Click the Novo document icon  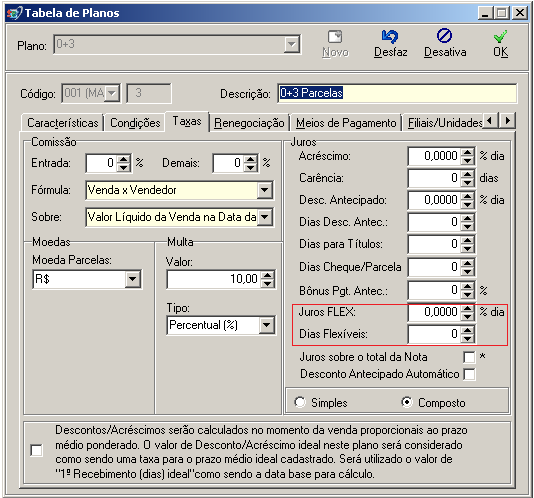(x=335, y=37)
